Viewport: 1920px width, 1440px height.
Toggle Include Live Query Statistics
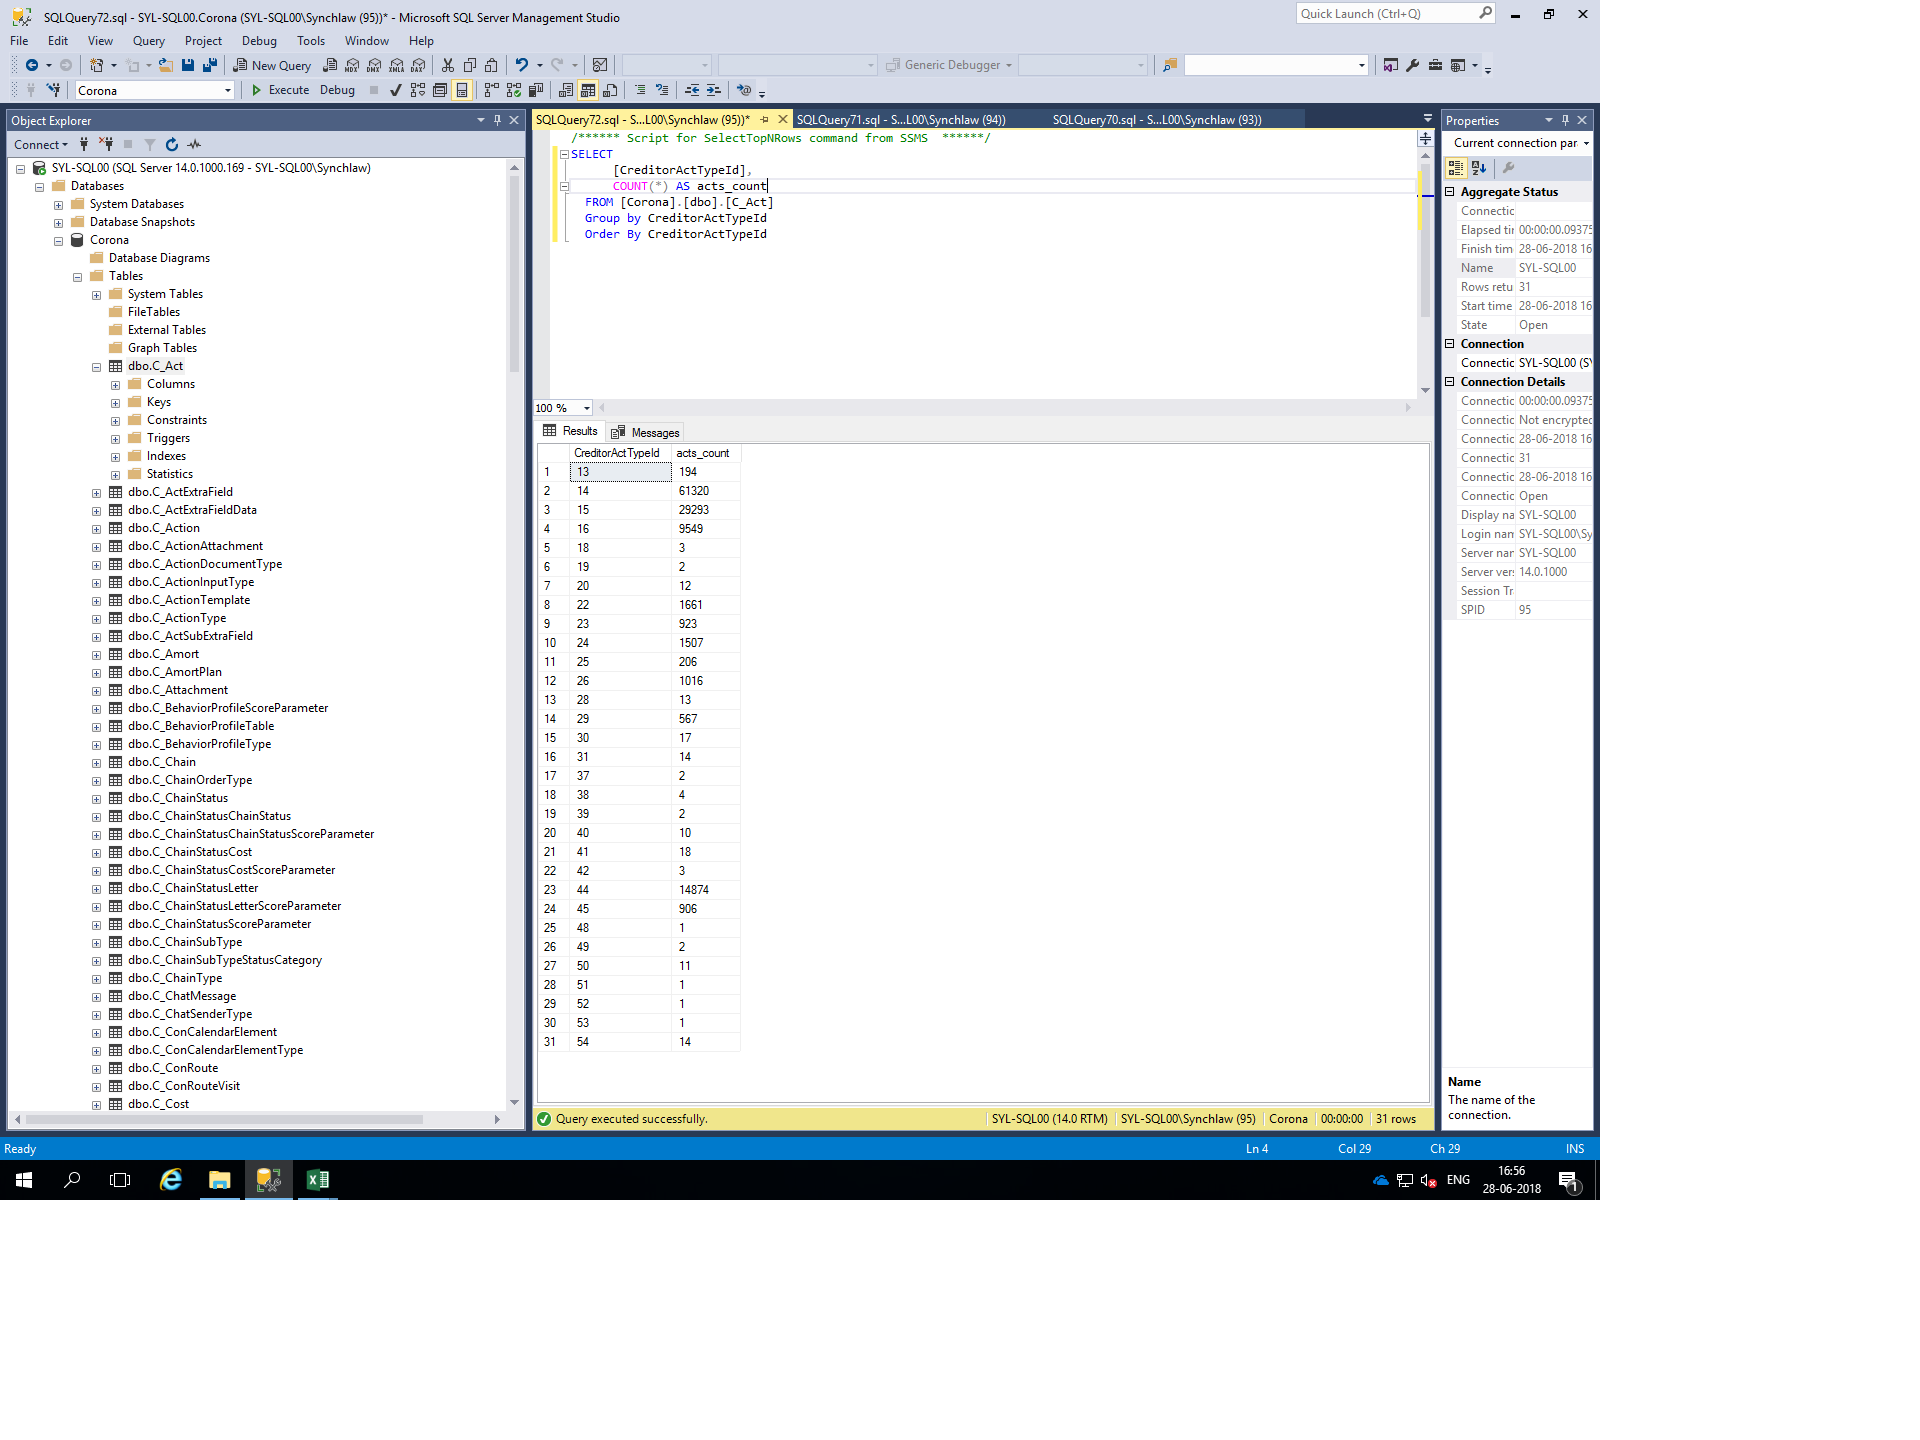coord(514,90)
